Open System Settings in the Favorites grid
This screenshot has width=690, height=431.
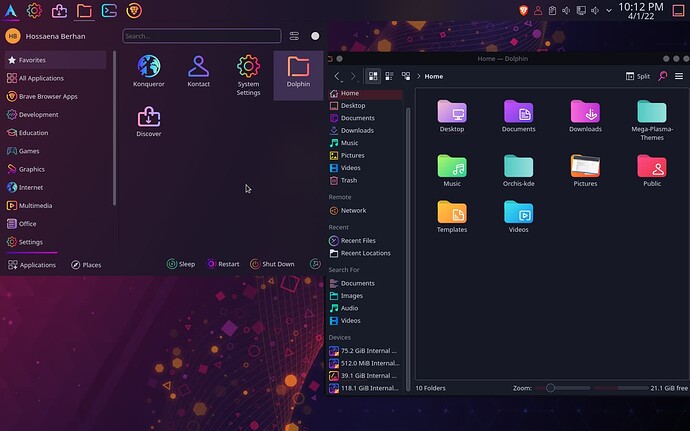[248, 75]
